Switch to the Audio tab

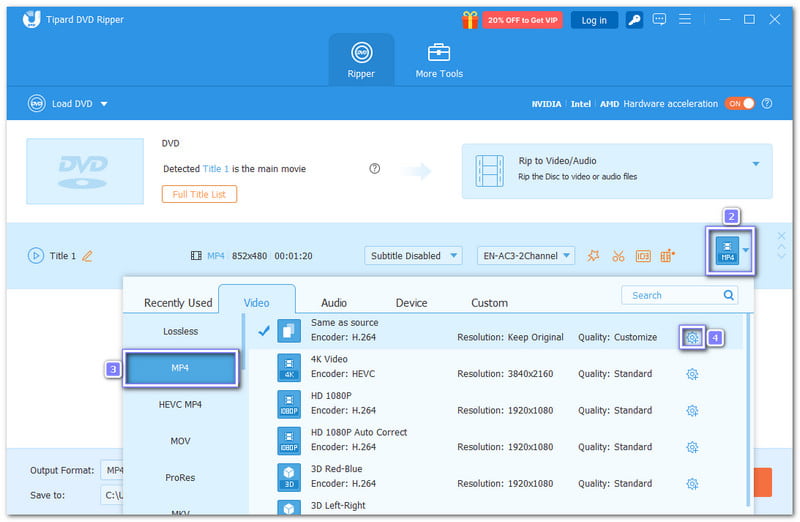(x=334, y=303)
